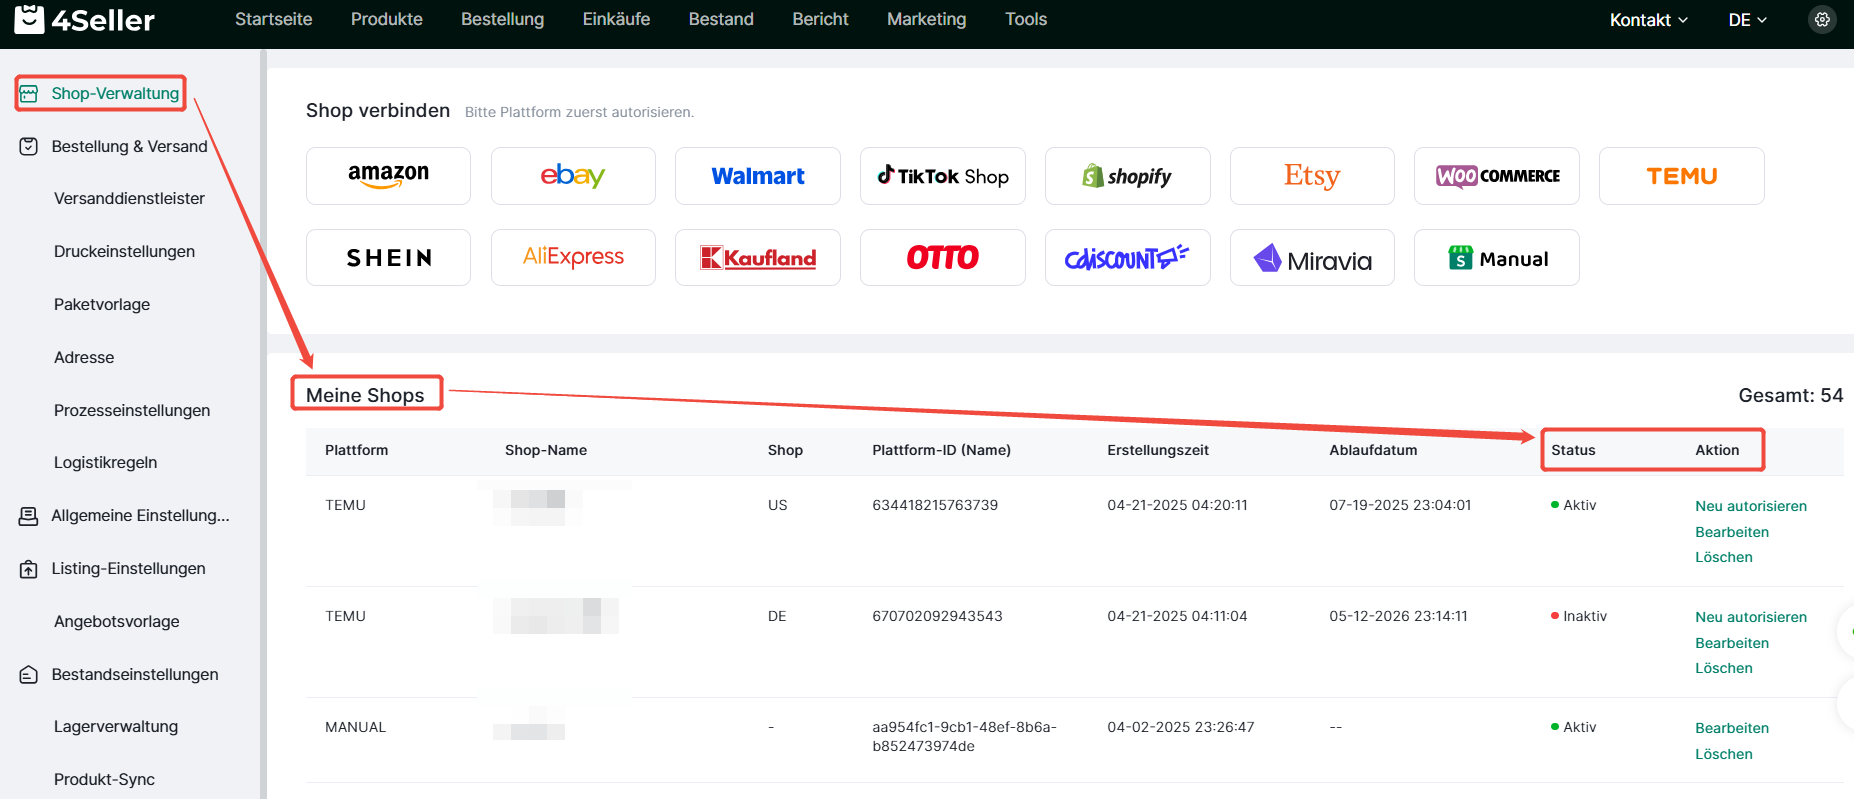This screenshot has width=1854, height=799.
Task: Connect a Shopify shop
Action: tap(1128, 176)
